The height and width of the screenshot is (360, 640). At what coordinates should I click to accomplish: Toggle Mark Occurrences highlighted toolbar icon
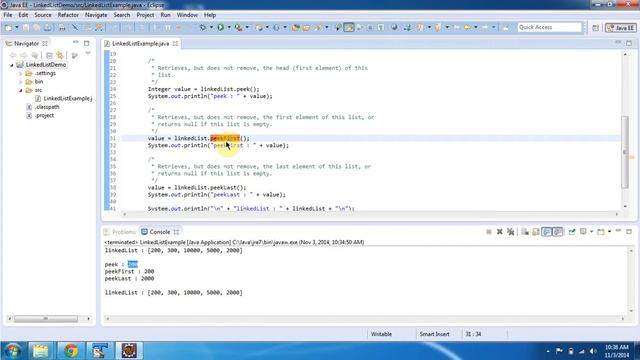(x=349, y=27)
